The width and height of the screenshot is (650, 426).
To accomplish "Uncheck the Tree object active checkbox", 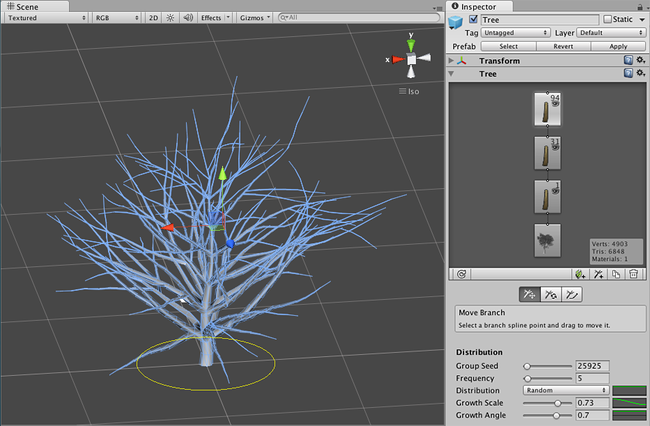I will 473,20.
